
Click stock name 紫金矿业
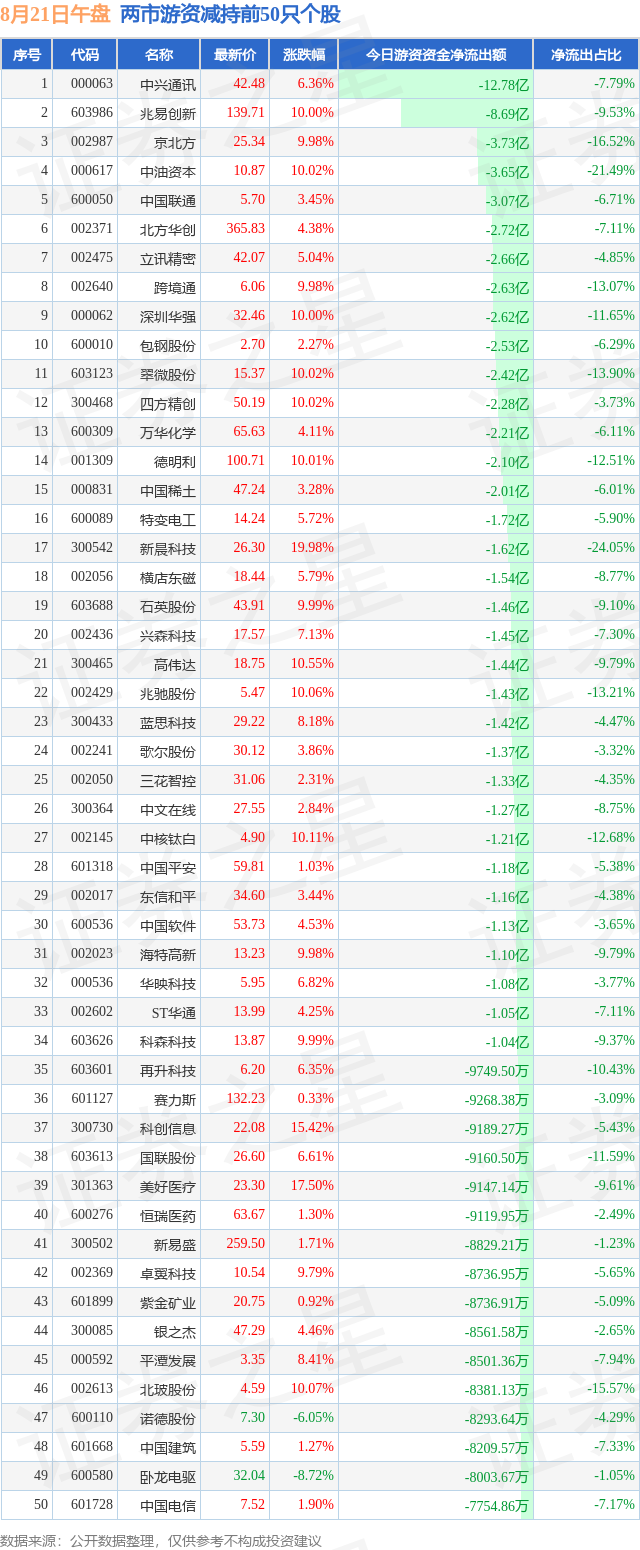tap(168, 1302)
